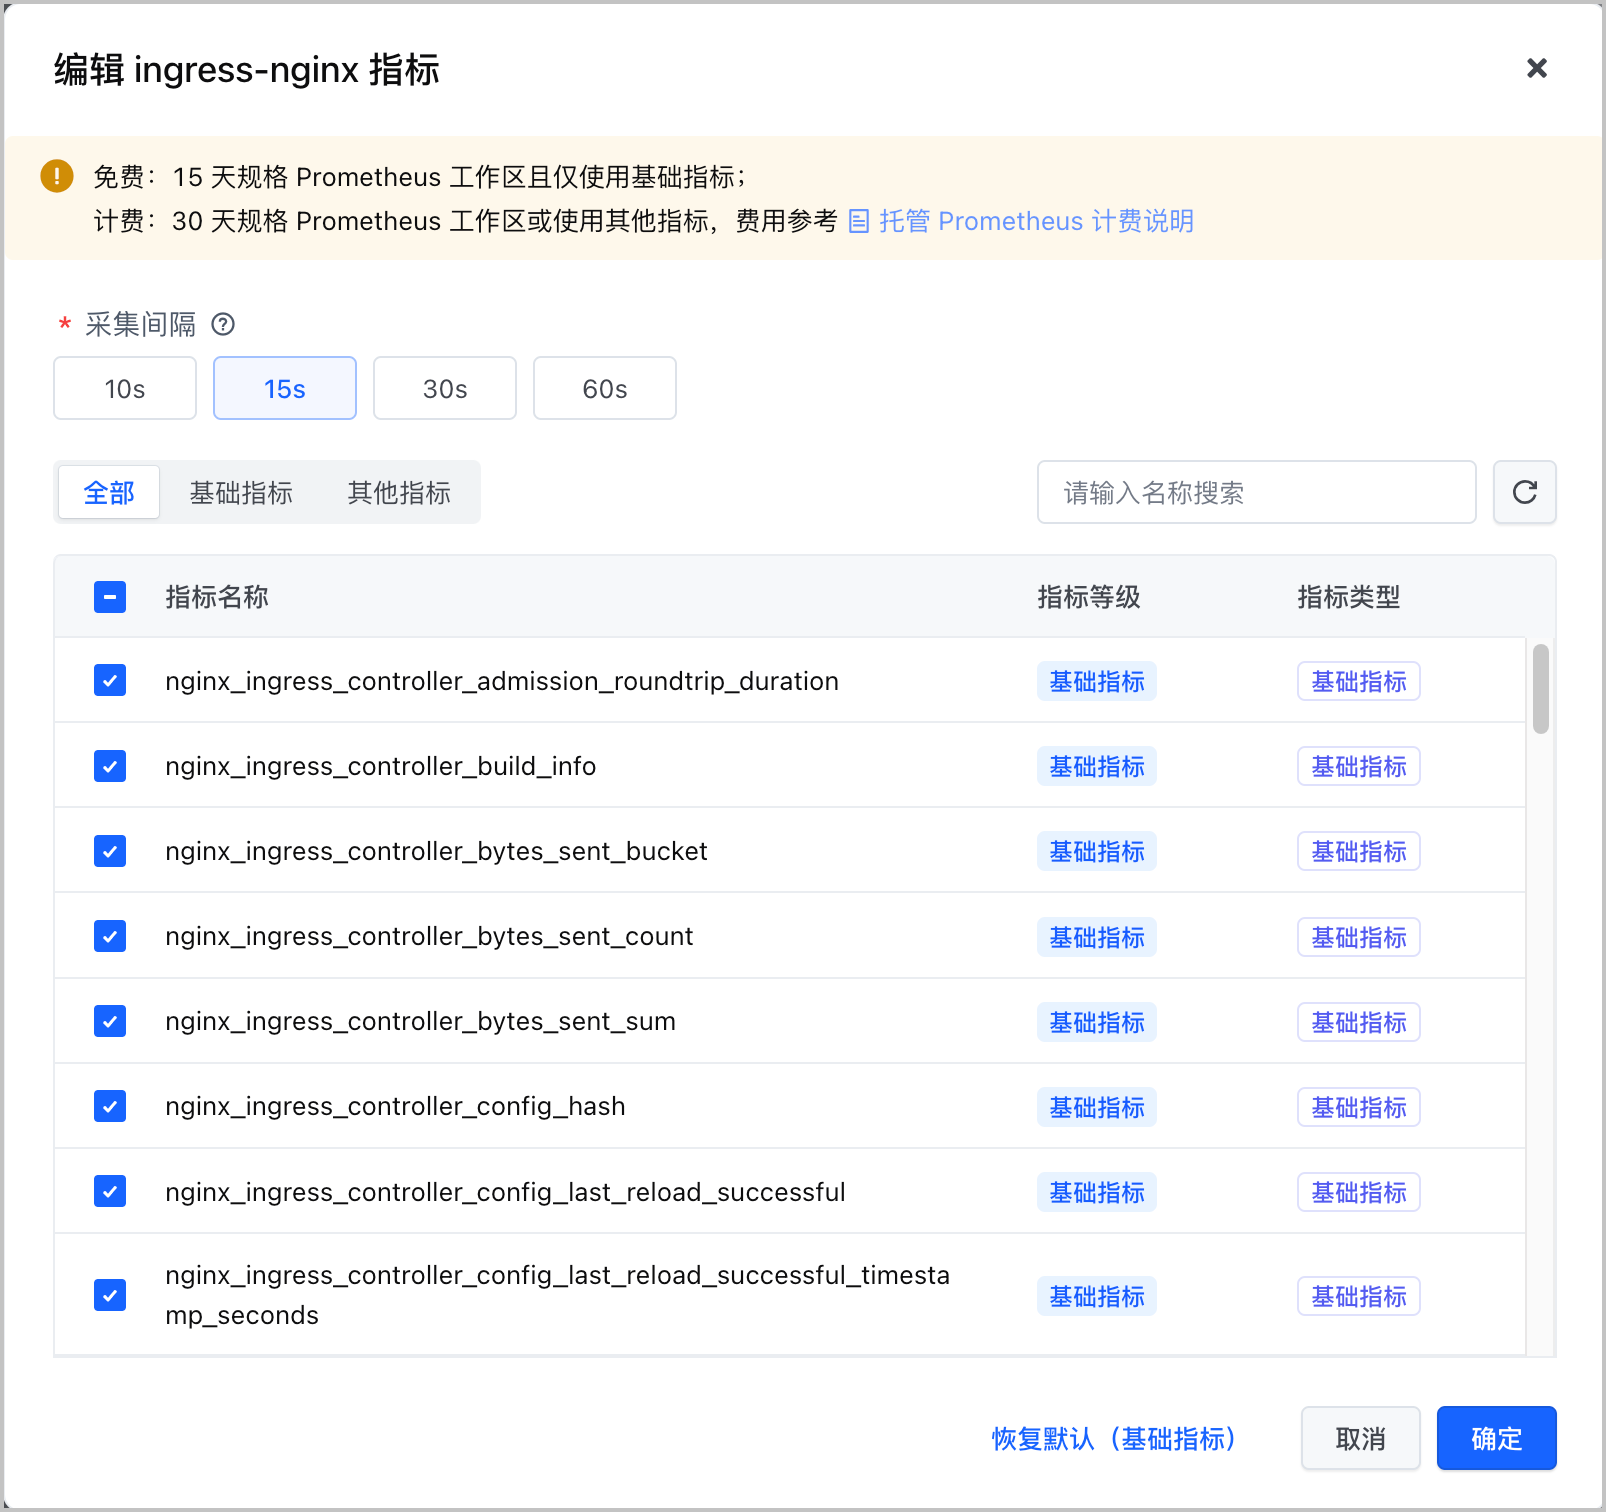The height and width of the screenshot is (1512, 1606).
Task: Click the warning icon in the billing notice
Action: pyautogui.click(x=57, y=176)
